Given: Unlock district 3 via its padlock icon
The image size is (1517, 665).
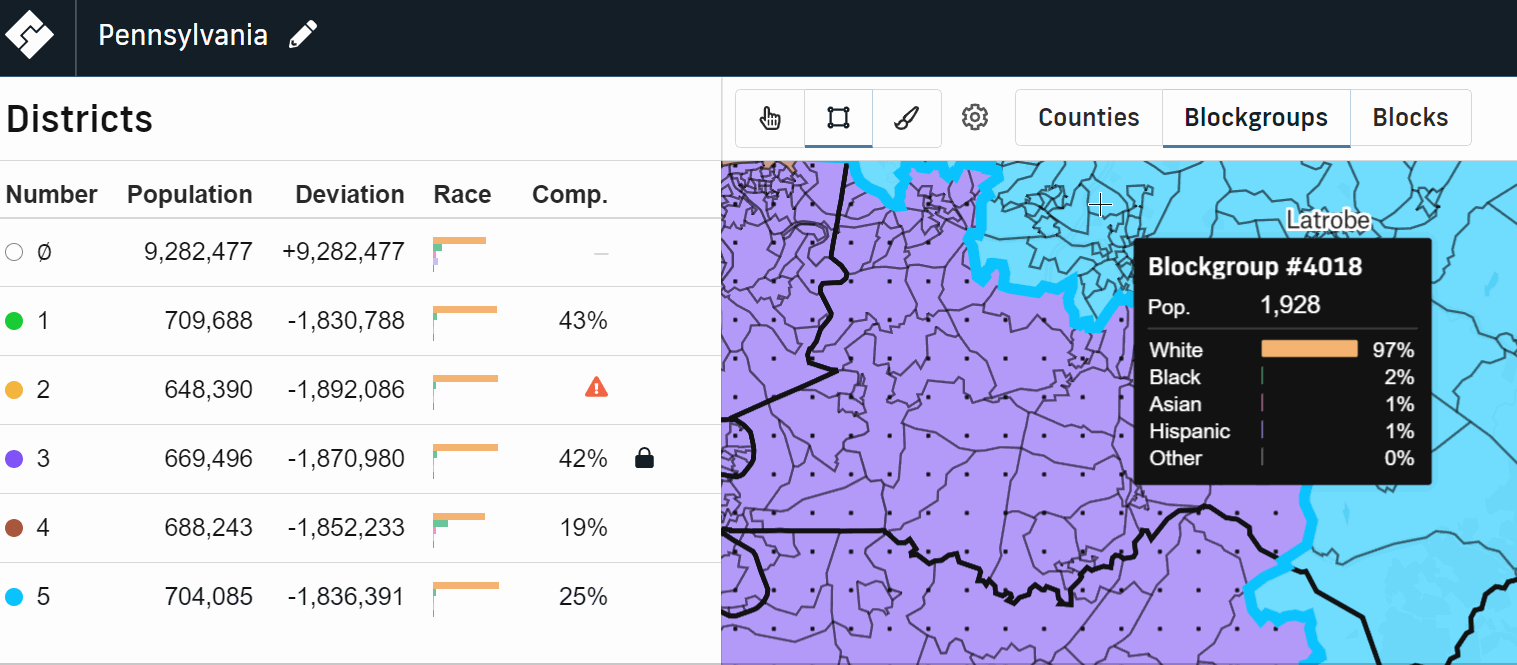Looking at the screenshot, I should point(644,457).
